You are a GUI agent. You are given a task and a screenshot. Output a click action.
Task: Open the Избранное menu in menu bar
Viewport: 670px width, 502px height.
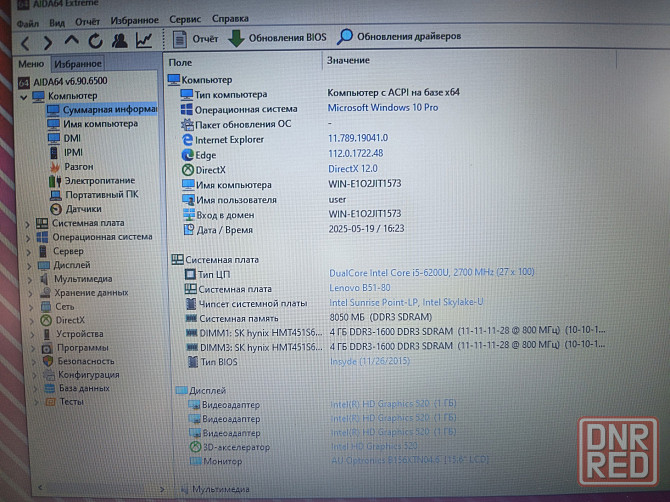coord(135,20)
